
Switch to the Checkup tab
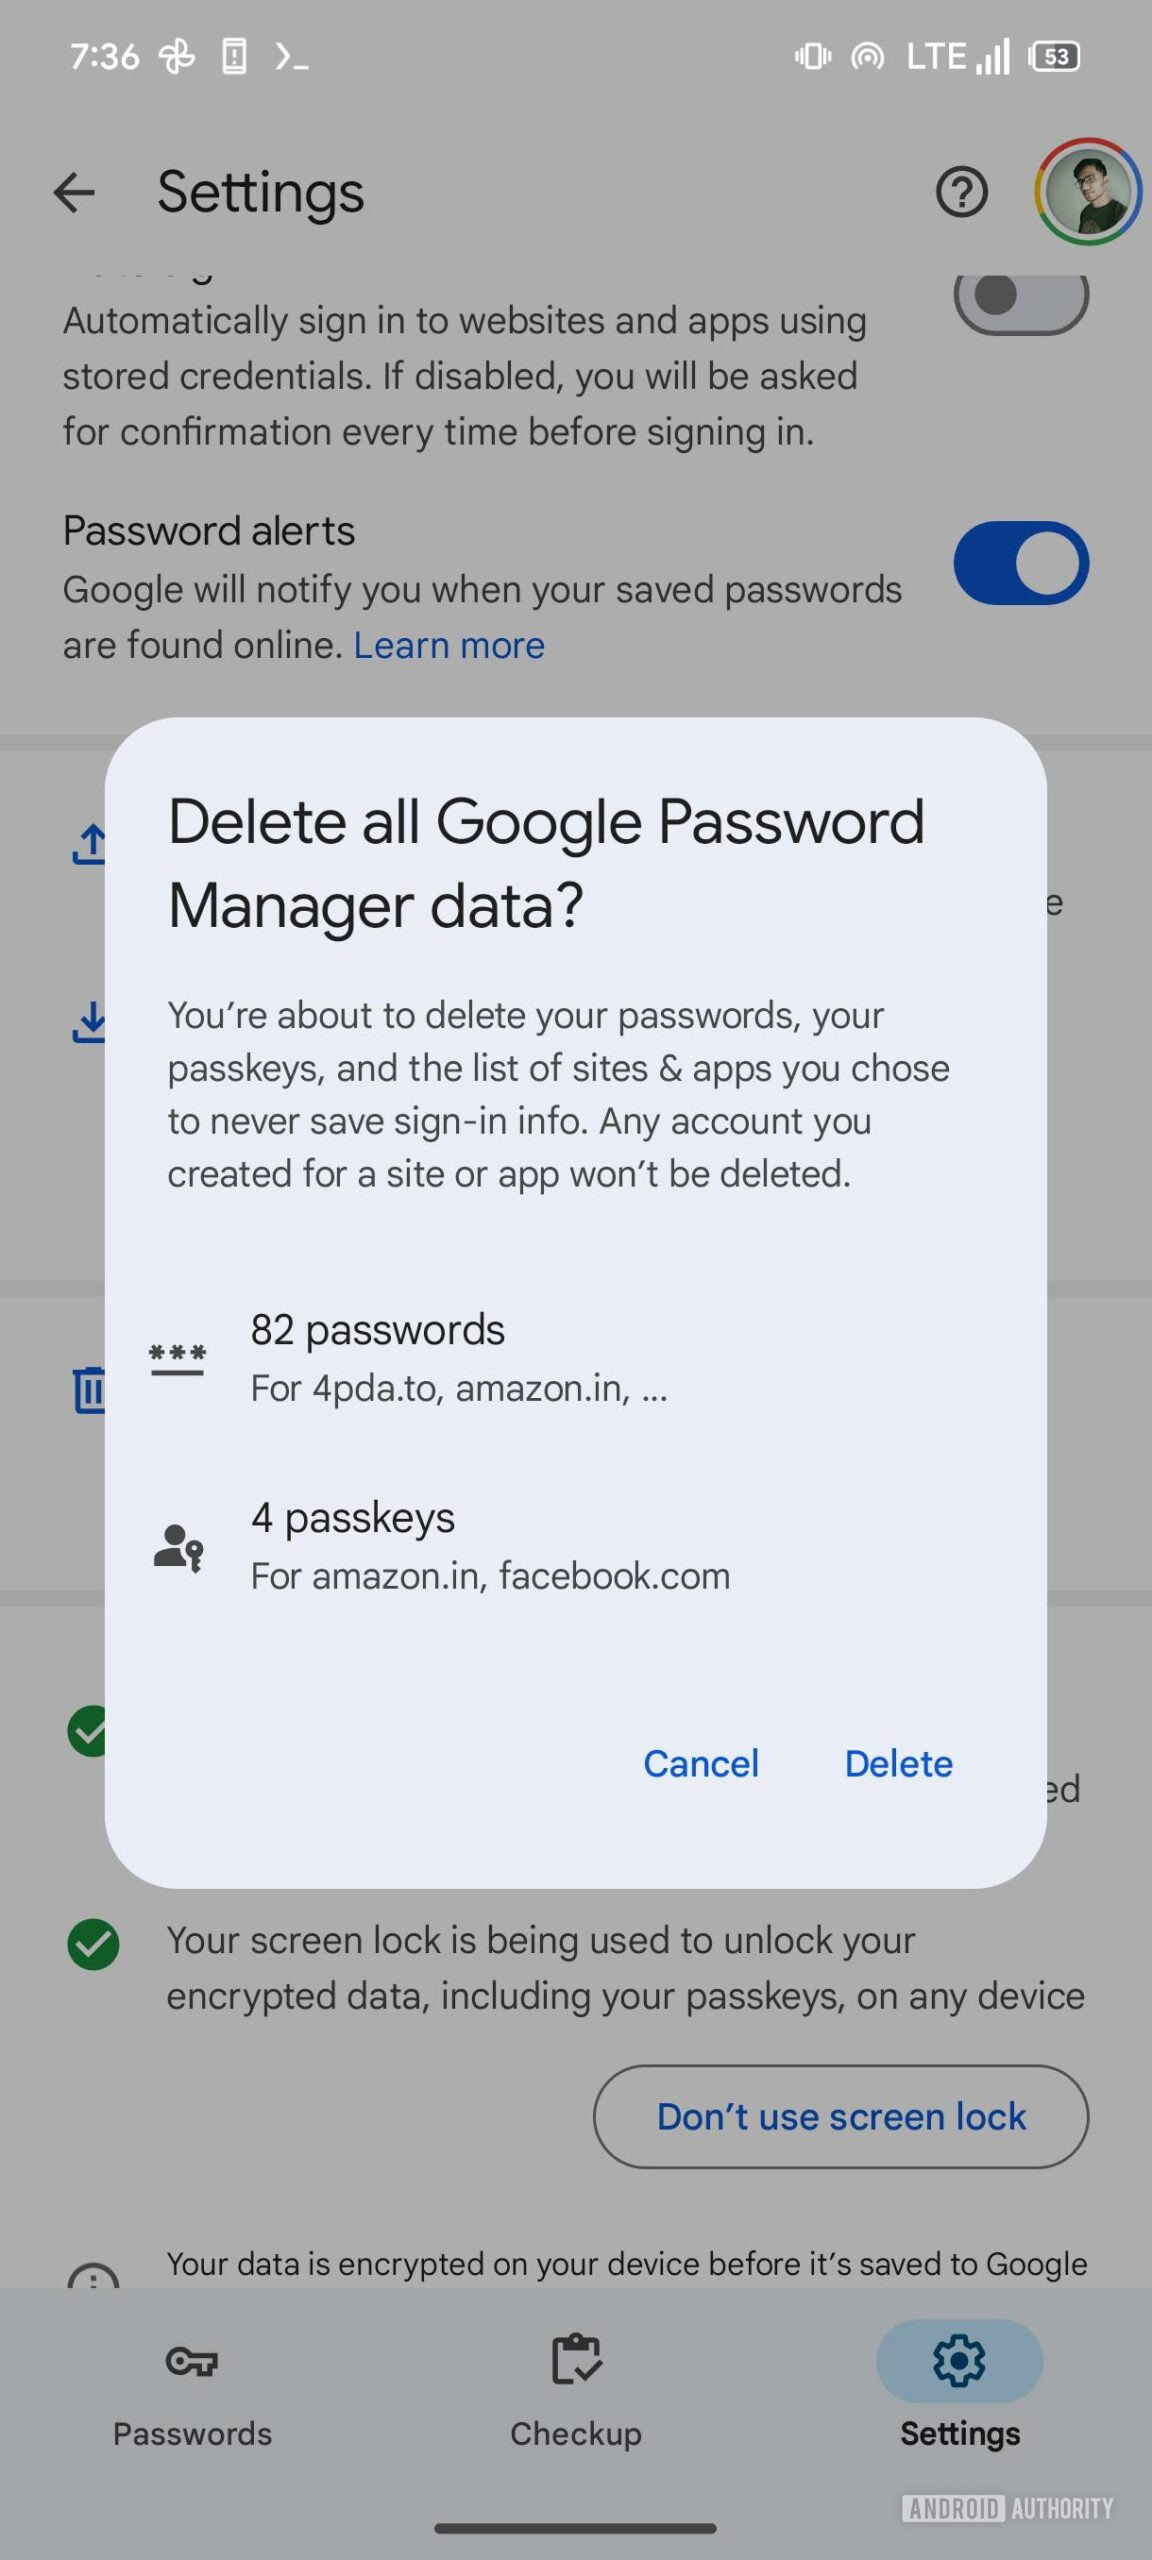pyautogui.click(x=576, y=2392)
